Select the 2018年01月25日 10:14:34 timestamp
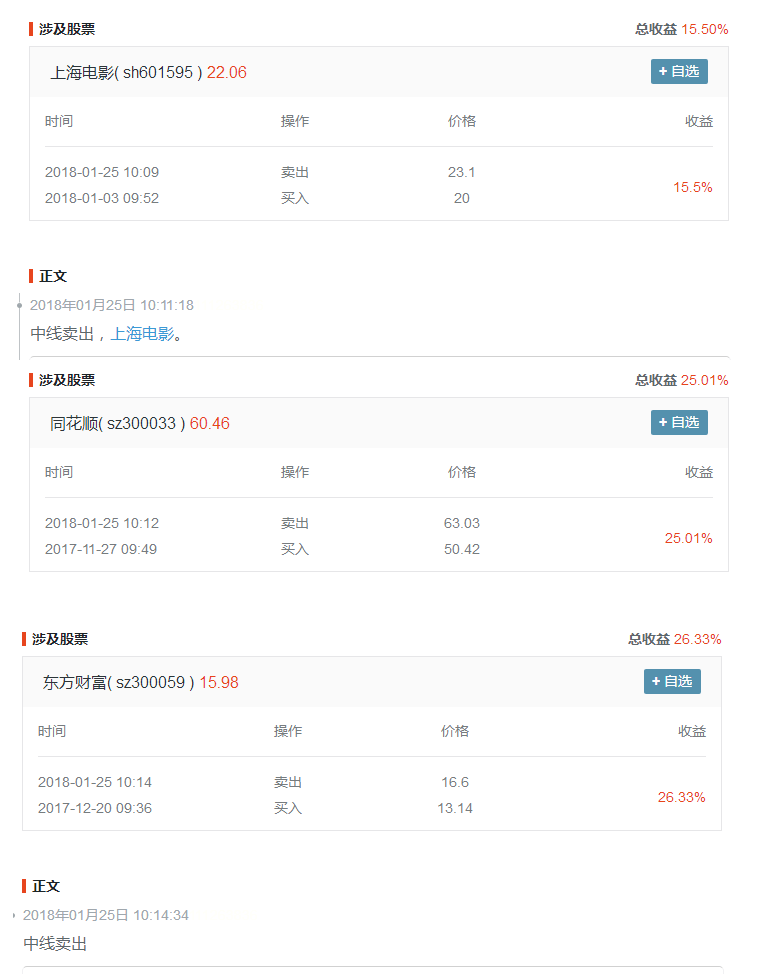The width and height of the screenshot is (760, 974). (x=105, y=915)
